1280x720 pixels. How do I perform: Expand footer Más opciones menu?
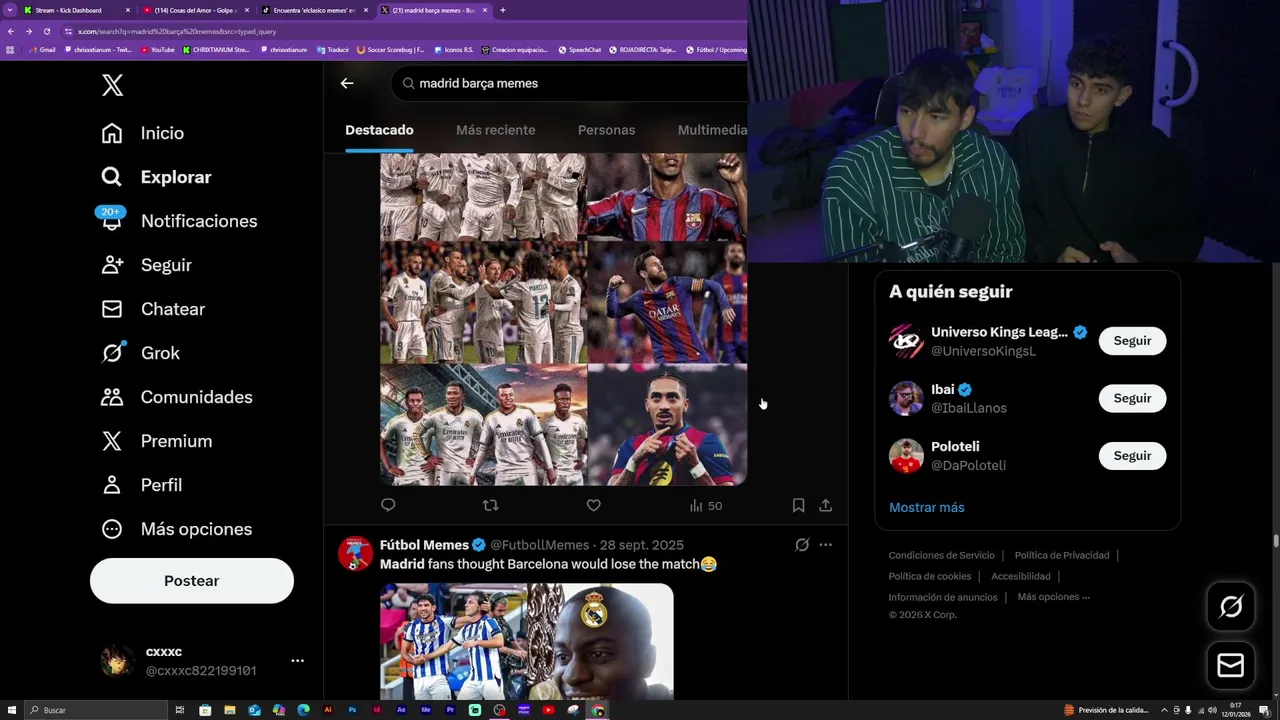(1054, 597)
